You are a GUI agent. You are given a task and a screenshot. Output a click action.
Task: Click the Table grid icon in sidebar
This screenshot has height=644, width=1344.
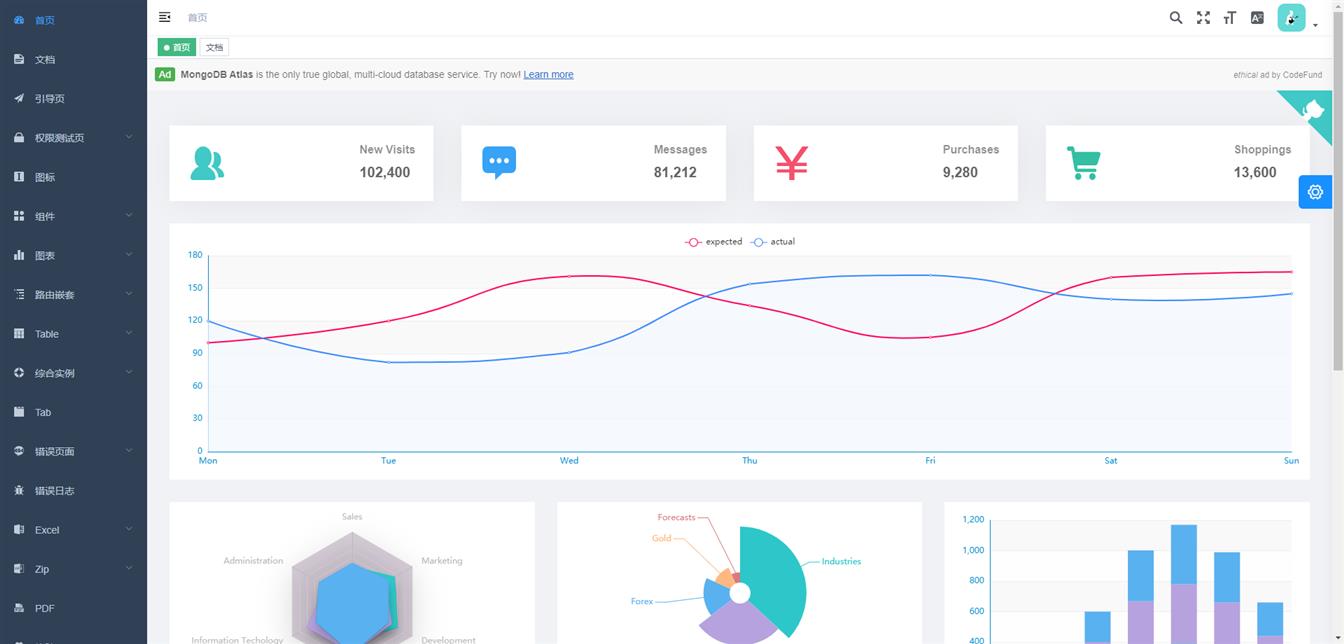coord(19,334)
